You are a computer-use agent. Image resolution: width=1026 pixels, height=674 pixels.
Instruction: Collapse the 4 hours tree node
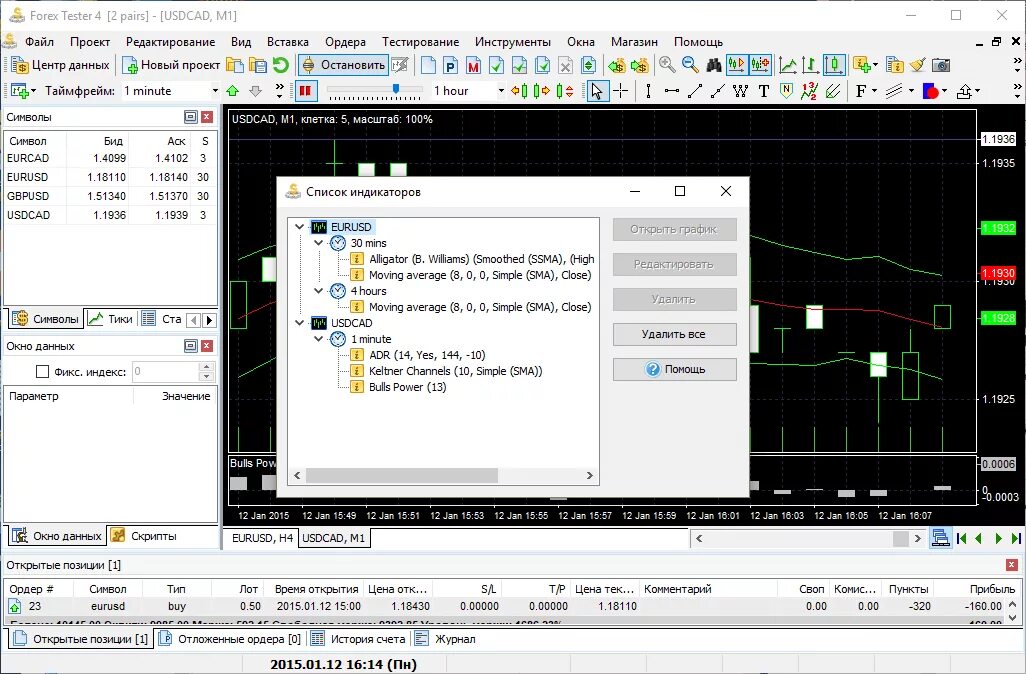click(319, 291)
